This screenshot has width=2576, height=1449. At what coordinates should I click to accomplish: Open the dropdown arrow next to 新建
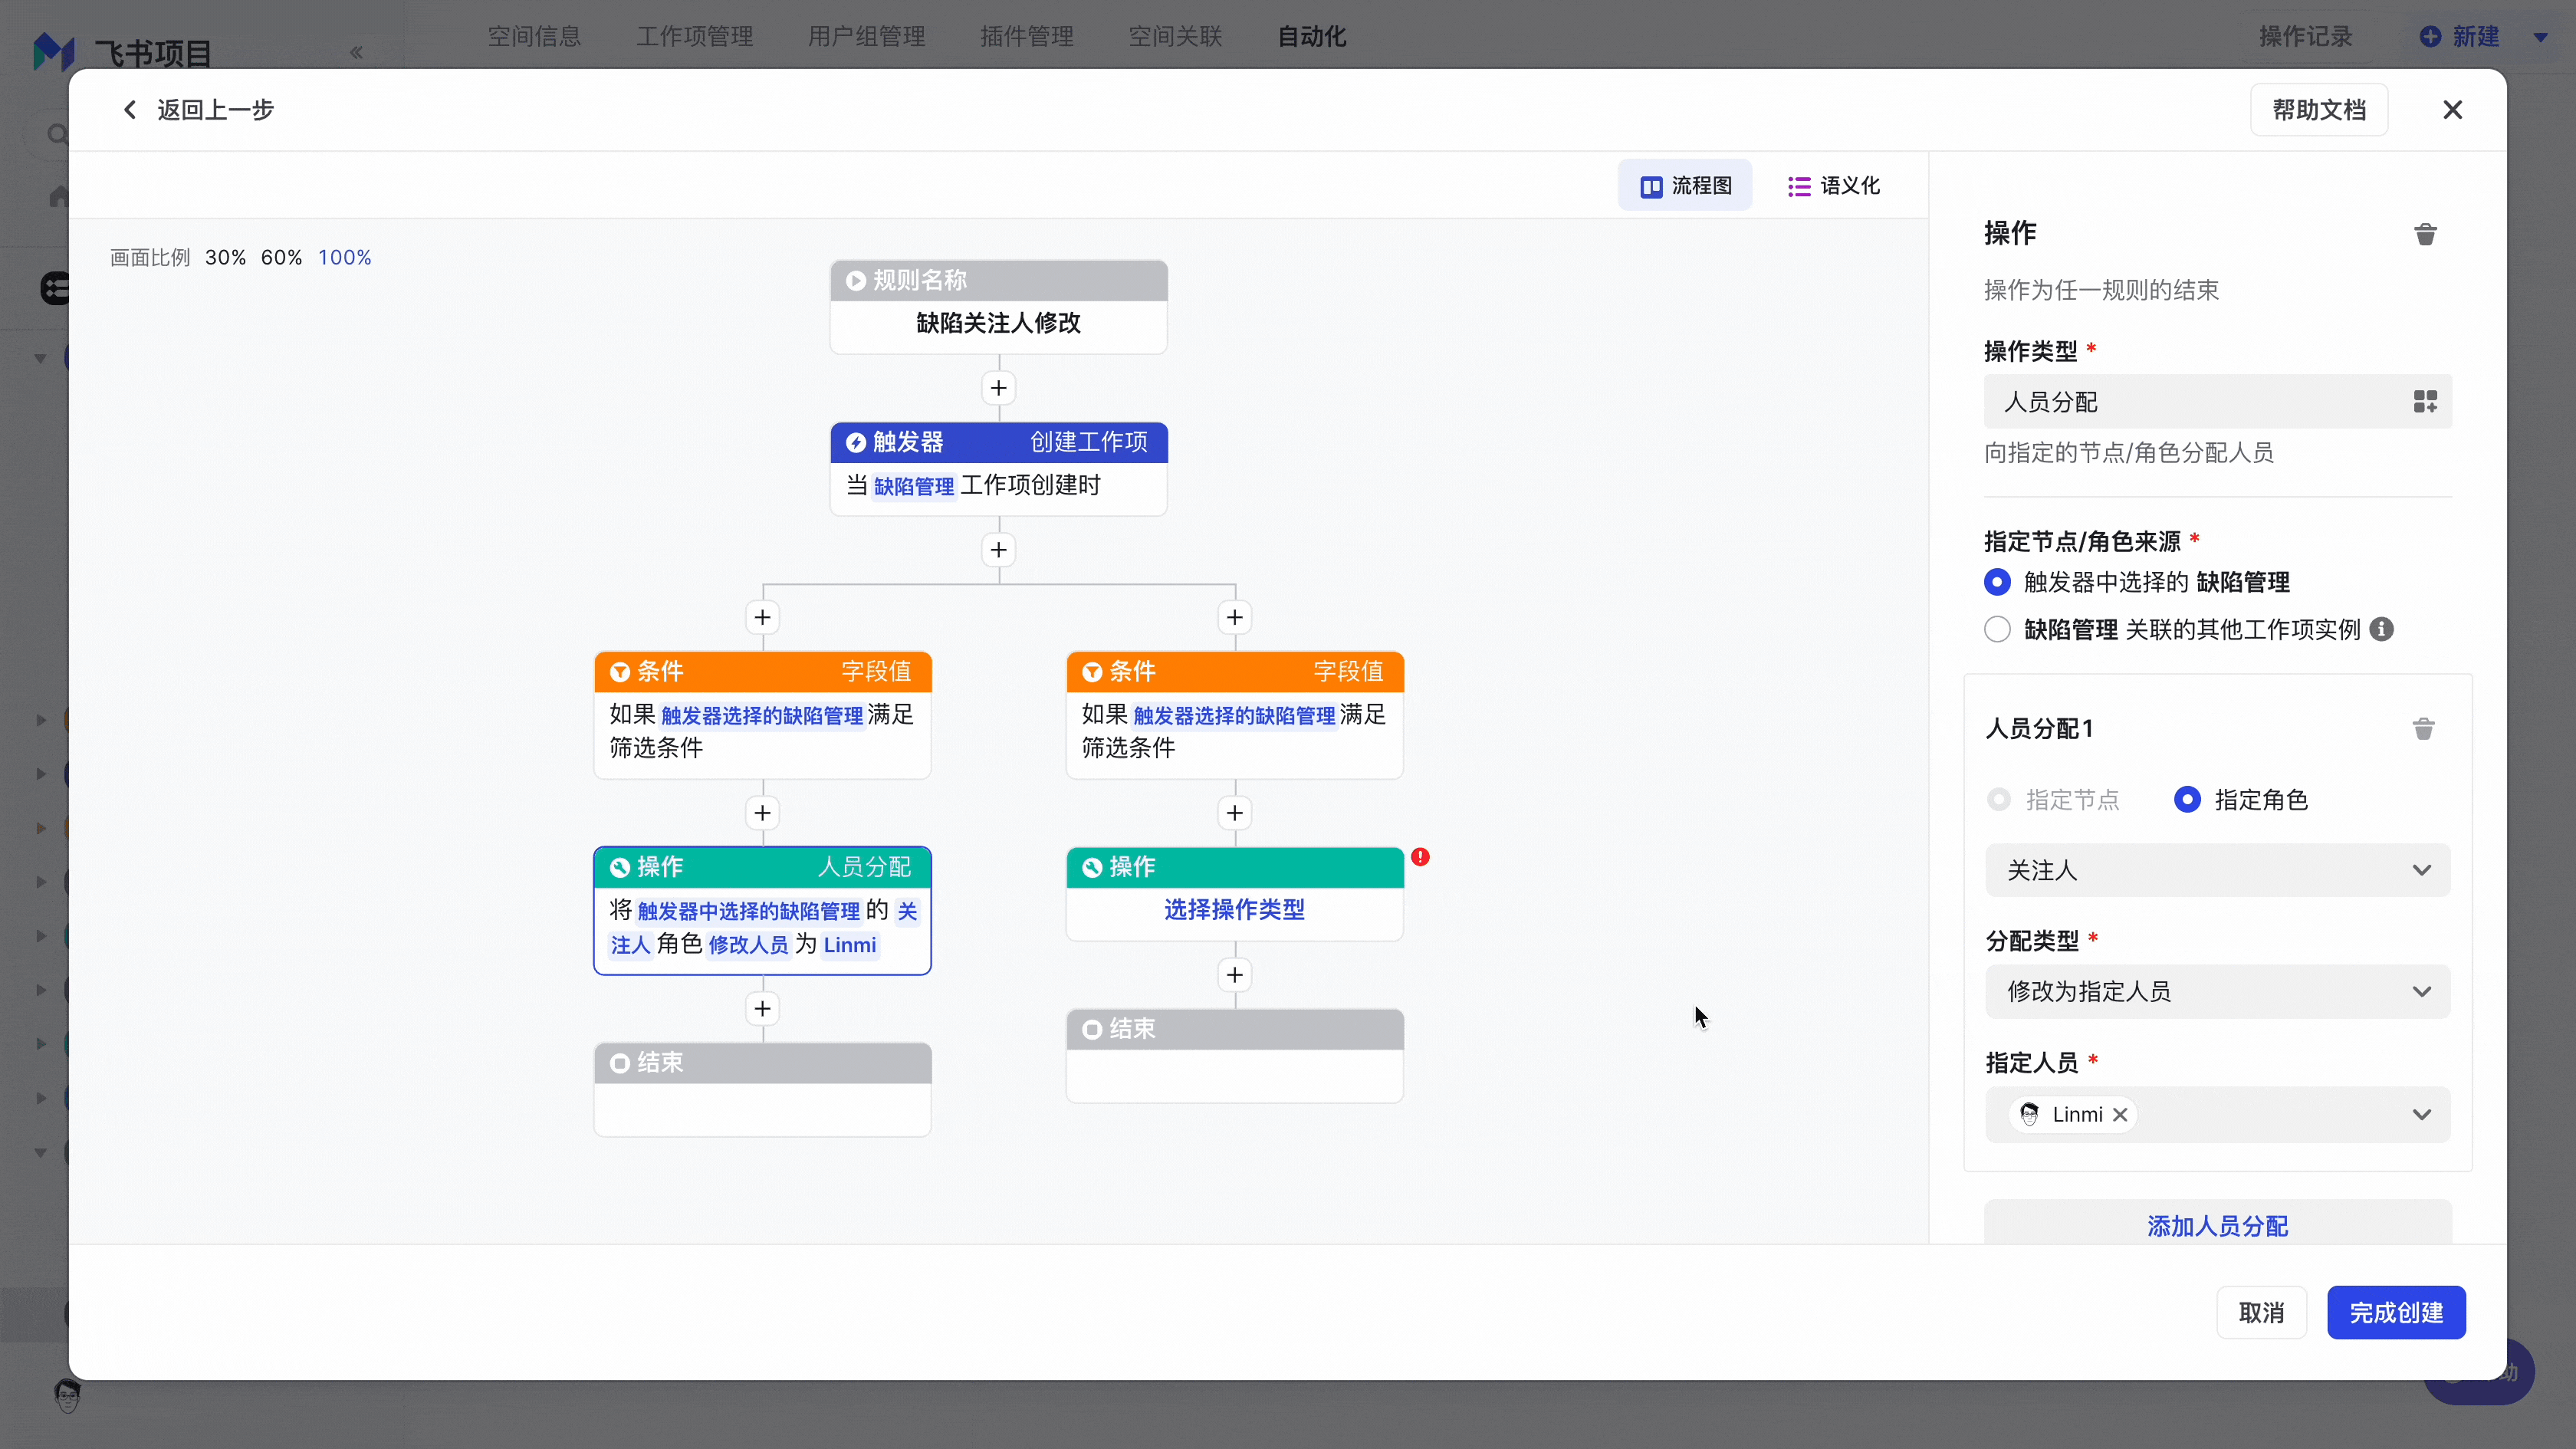point(2541,37)
